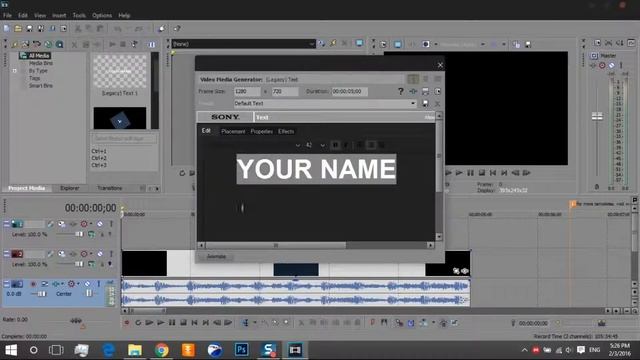Switch to the Explorer tab
The height and width of the screenshot is (360, 640).
[70, 188]
